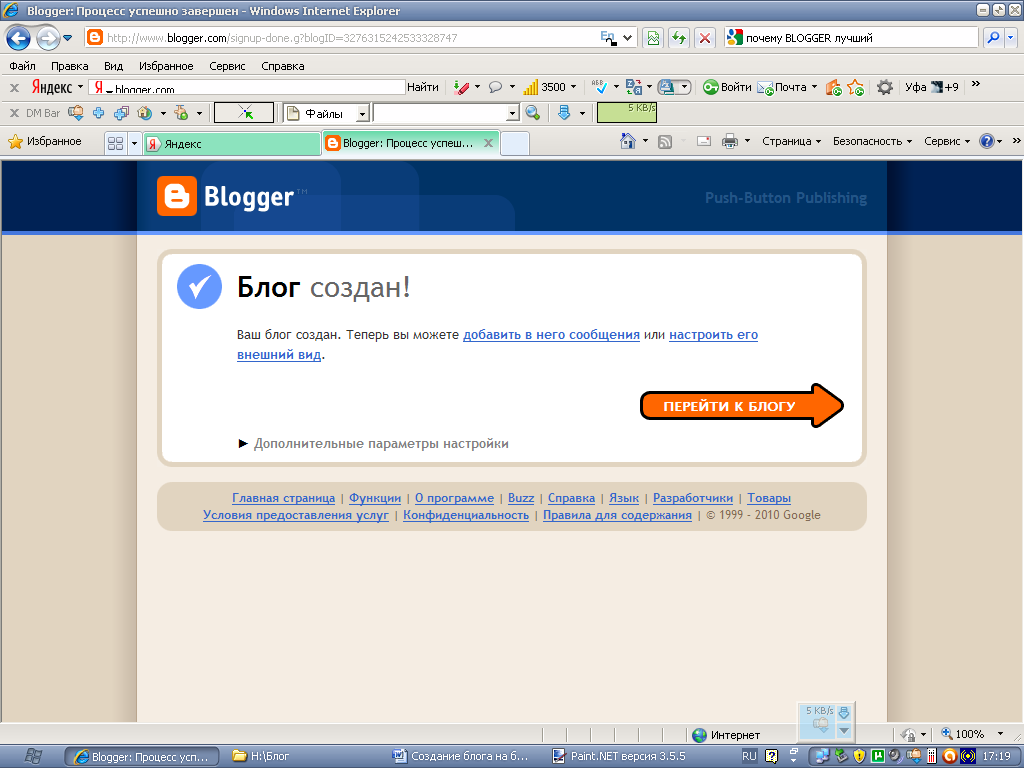This screenshot has height=768, width=1024.
Task: Click the Buzz footer link
Action: click(x=520, y=498)
